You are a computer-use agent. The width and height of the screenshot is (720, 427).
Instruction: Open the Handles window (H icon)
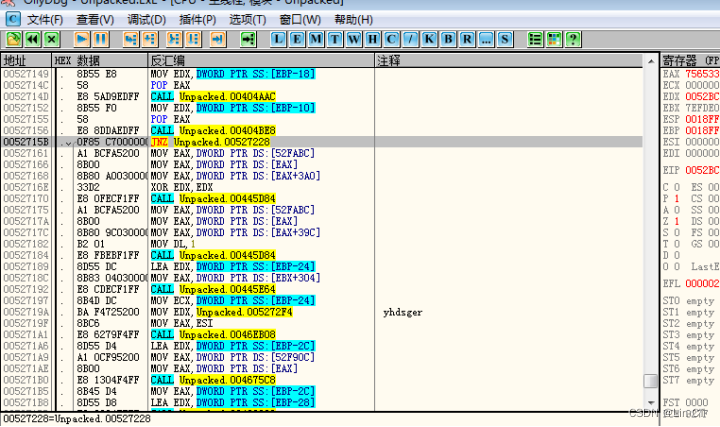tap(372, 39)
